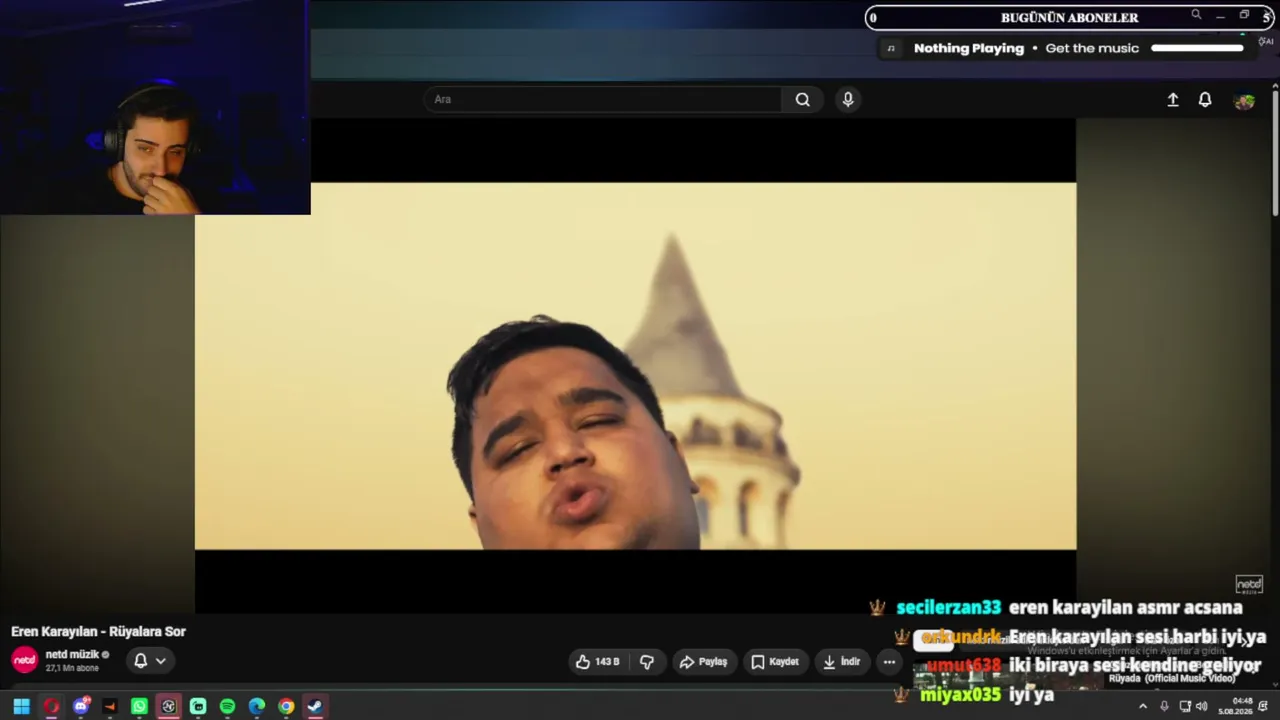
Task: Open YouTube notifications bell in header
Action: point(1205,100)
